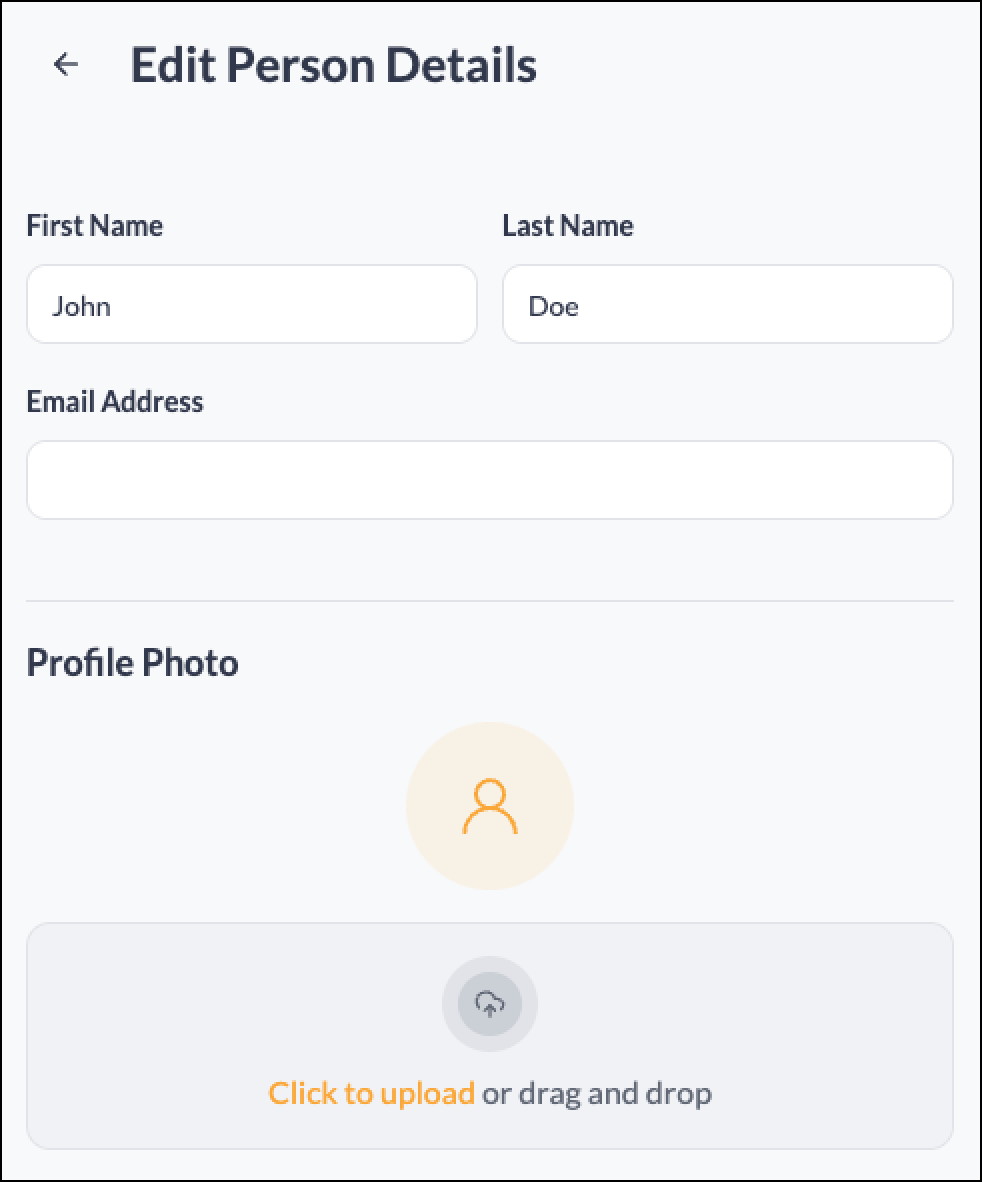Focus the empty Email Address field
982x1182 pixels.
coord(490,479)
